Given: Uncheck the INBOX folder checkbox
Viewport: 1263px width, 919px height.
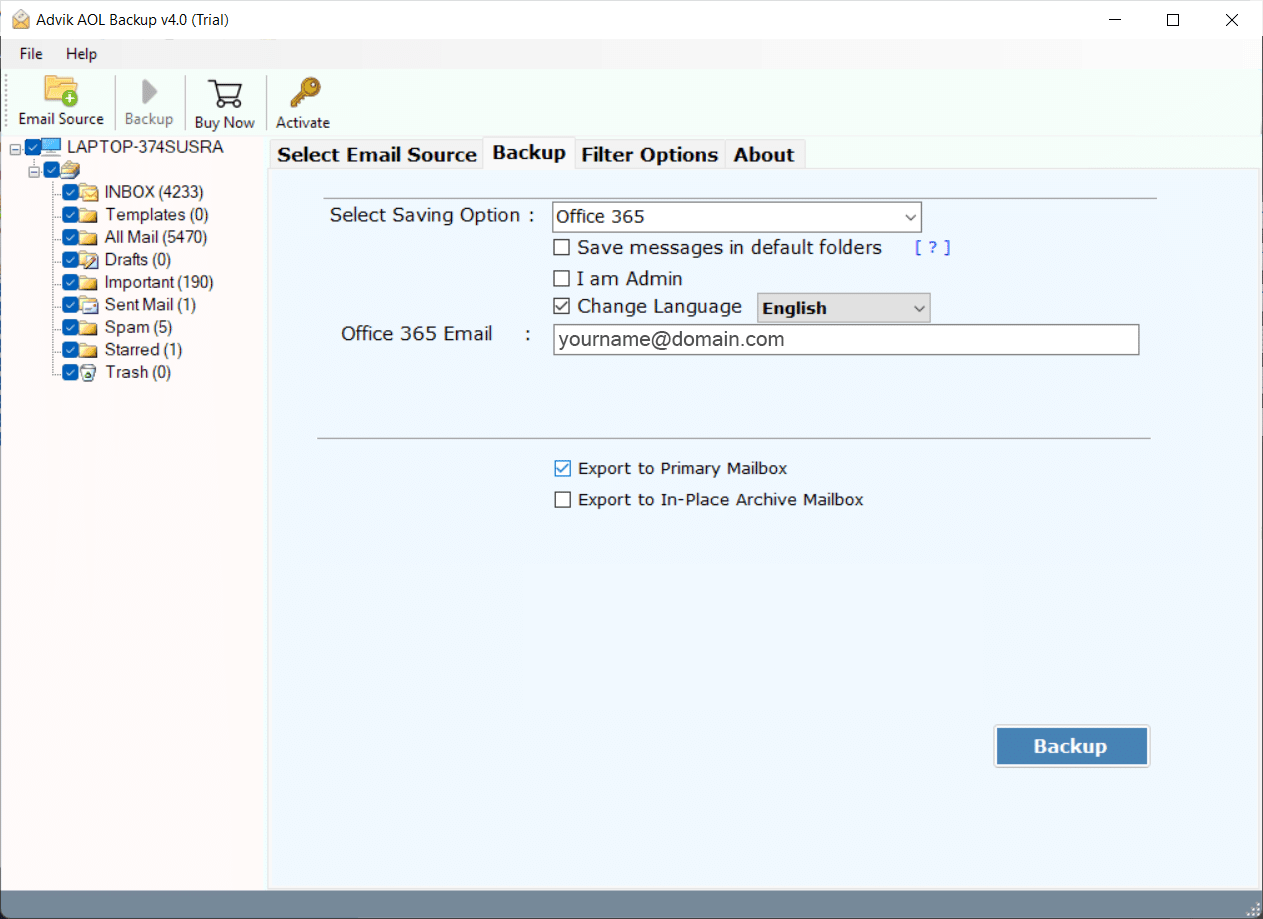Looking at the screenshot, I should 70,192.
